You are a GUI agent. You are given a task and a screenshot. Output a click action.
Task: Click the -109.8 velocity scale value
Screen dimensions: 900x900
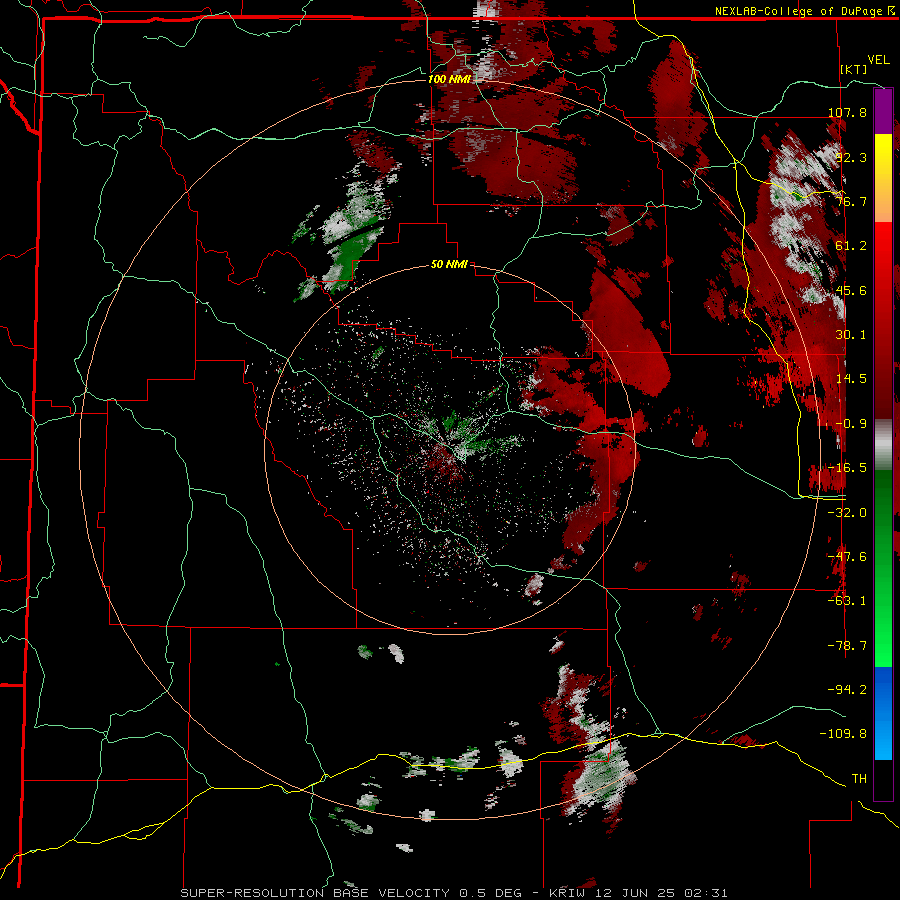[x=844, y=734]
